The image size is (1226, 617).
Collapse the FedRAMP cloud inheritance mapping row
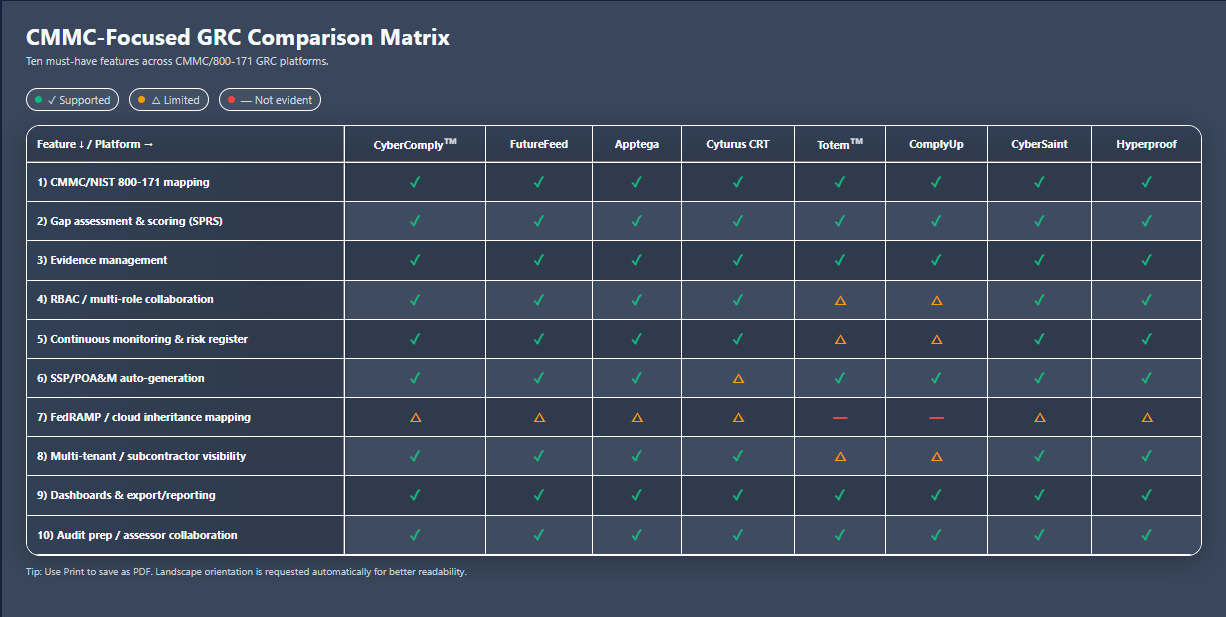coord(129,417)
